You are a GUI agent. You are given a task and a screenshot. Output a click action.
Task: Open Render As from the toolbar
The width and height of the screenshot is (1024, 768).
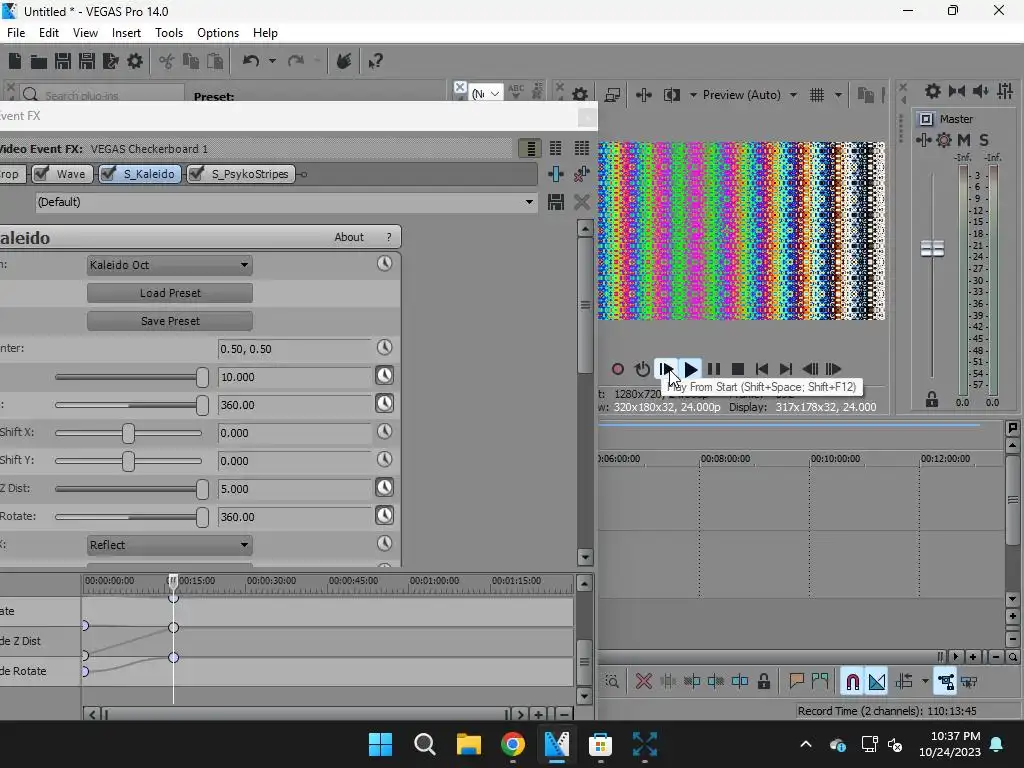tap(111, 61)
